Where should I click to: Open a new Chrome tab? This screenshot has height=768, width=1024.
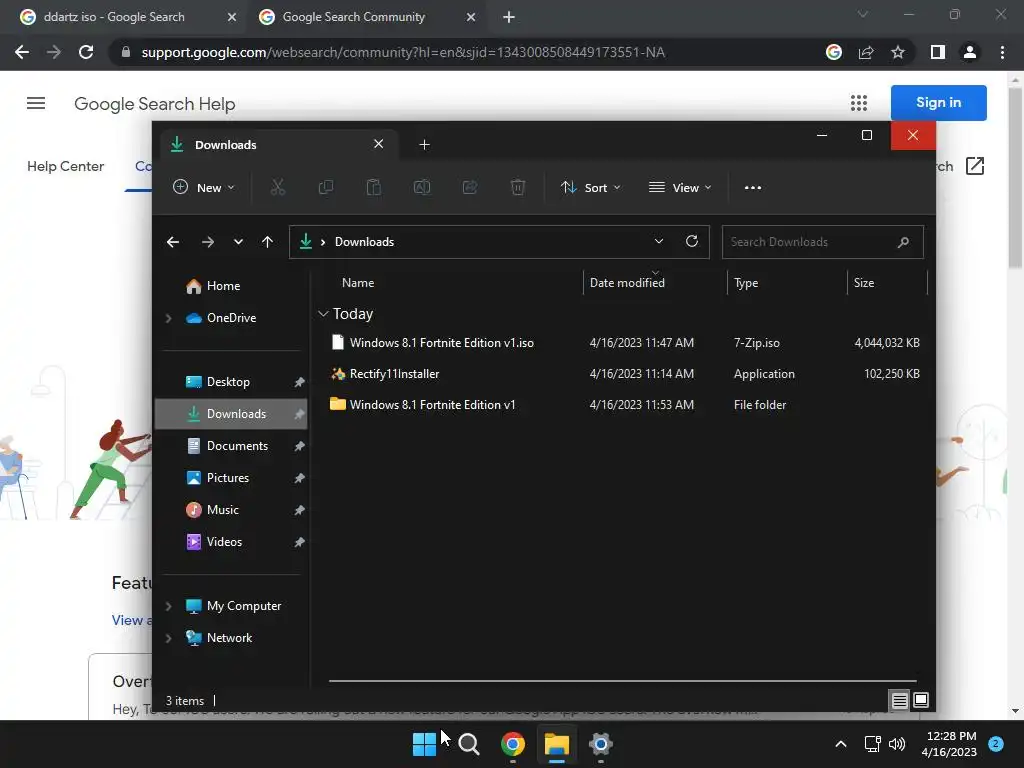(x=509, y=17)
